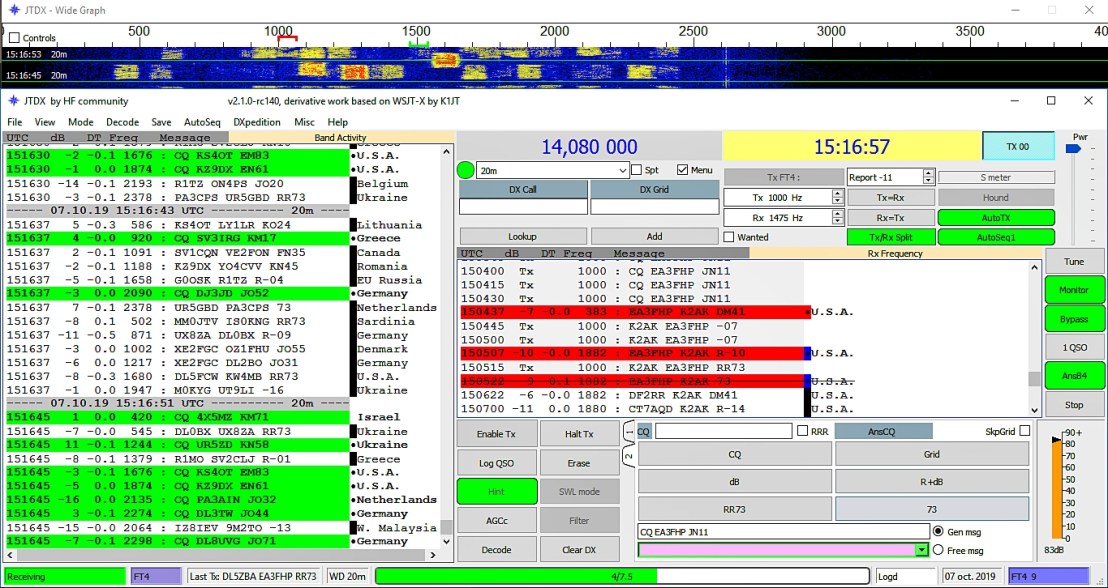Viewport: 1108px width, 588px height.
Task: Tick the SkpGrid checkbox
Action: 1025,431
